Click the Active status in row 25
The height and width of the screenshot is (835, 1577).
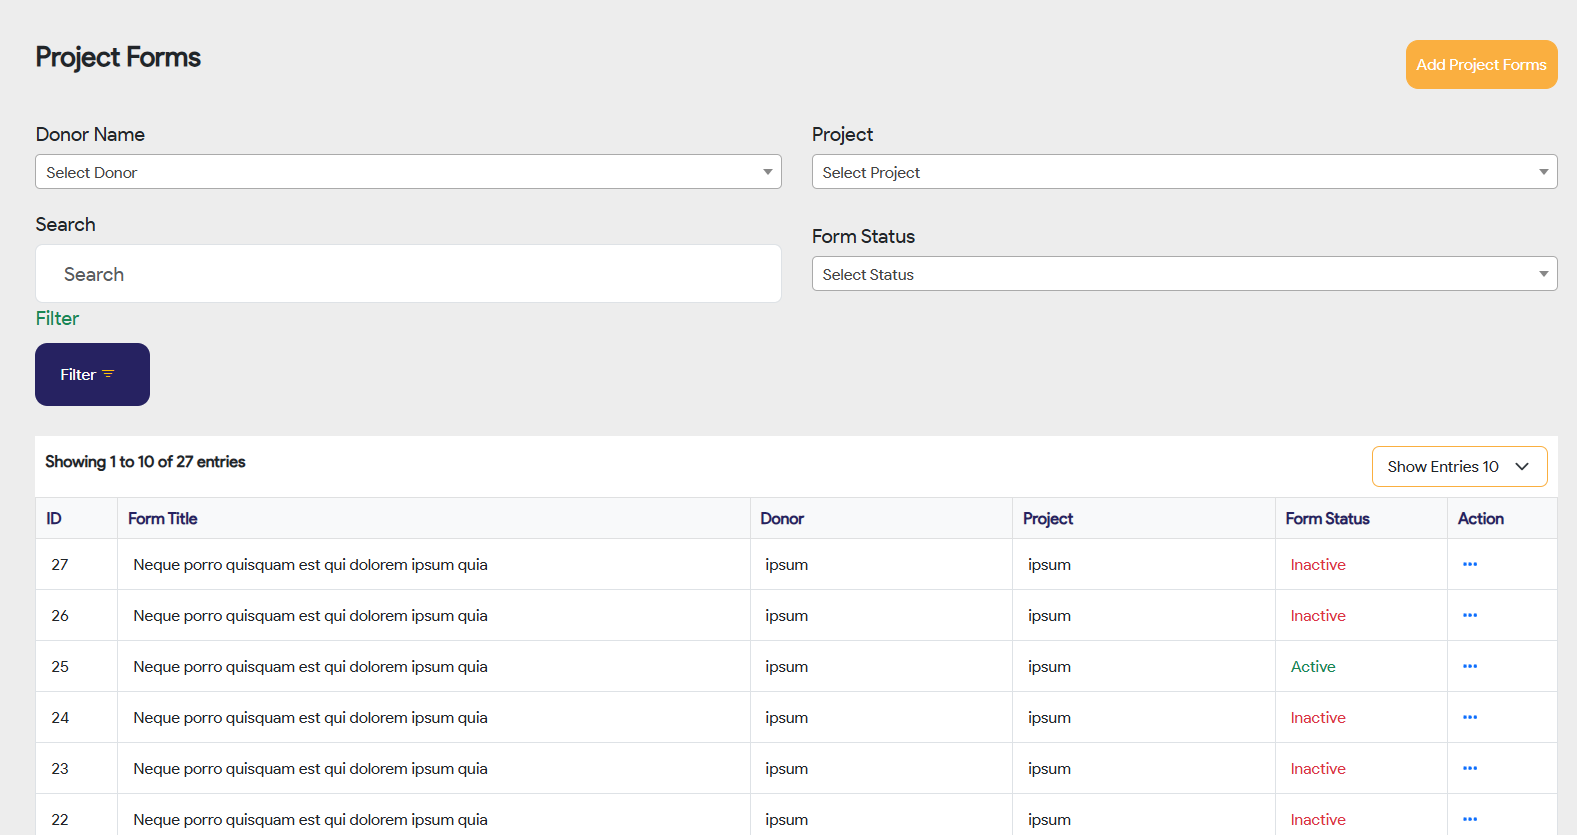[x=1313, y=667]
